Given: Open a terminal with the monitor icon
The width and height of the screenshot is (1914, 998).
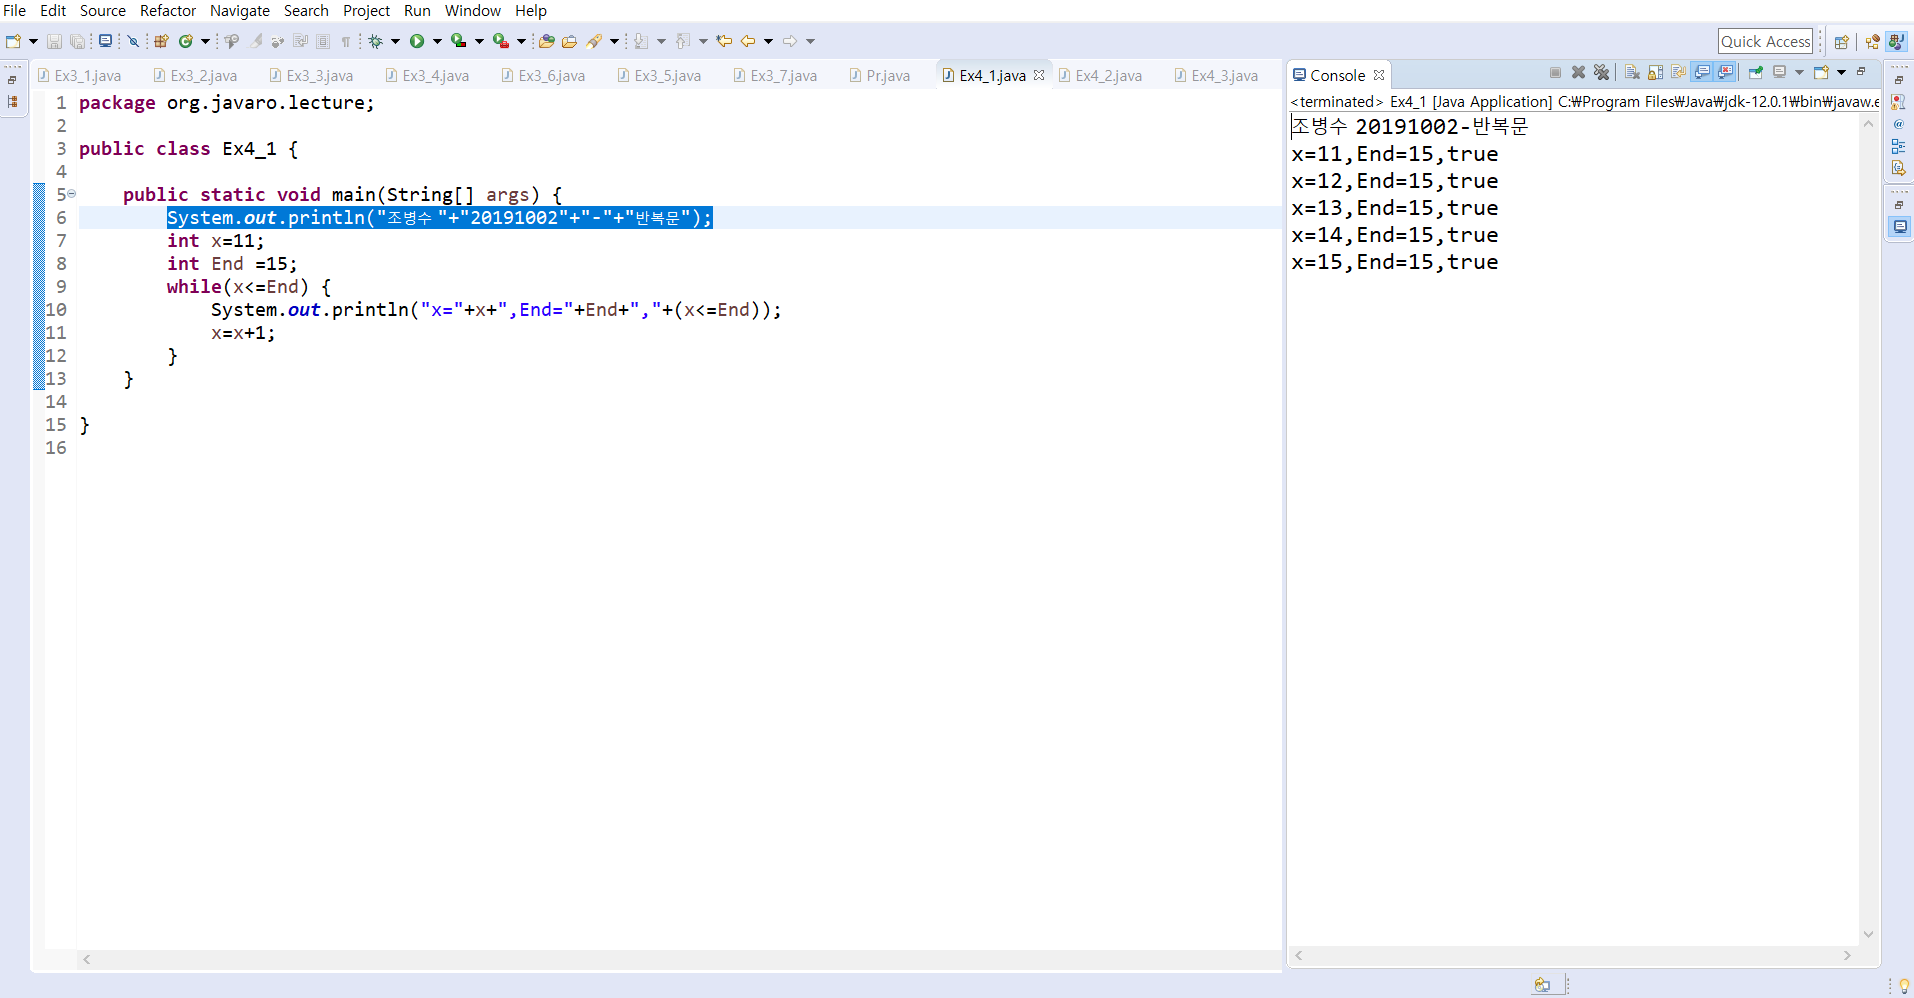Looking at the screenshot, I should (105, 41).
